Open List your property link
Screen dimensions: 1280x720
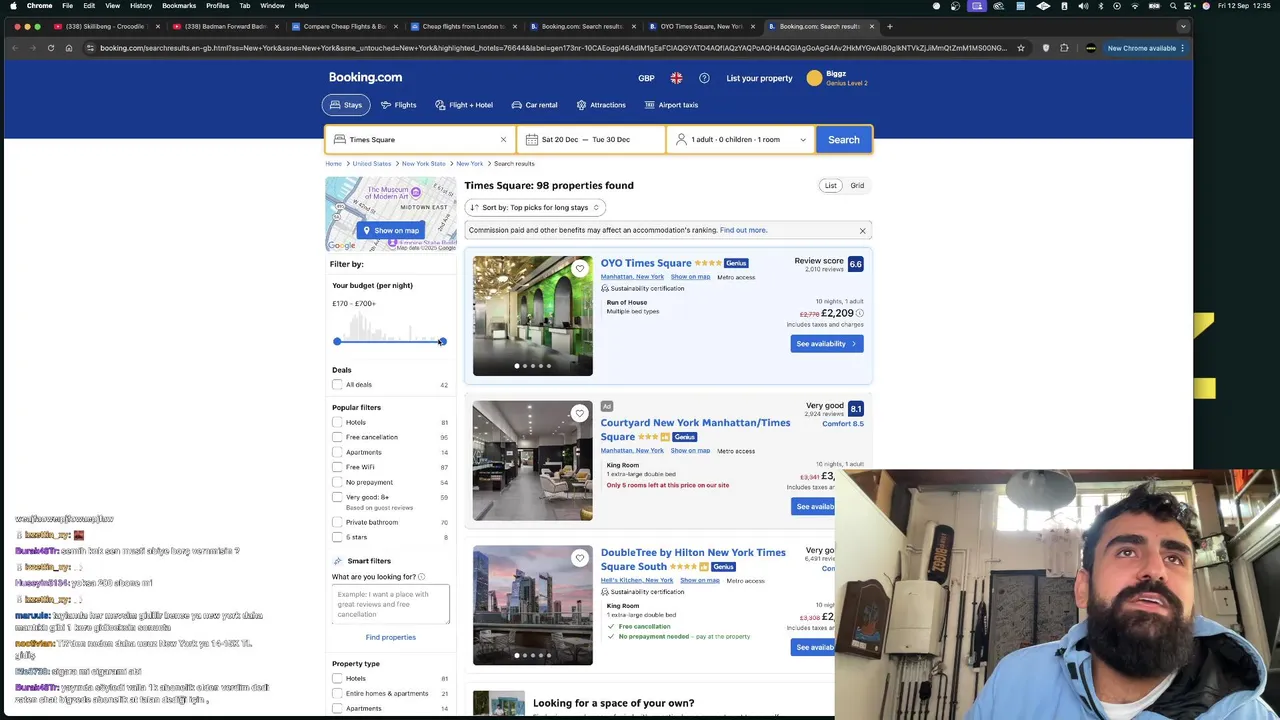pos(759,78)
